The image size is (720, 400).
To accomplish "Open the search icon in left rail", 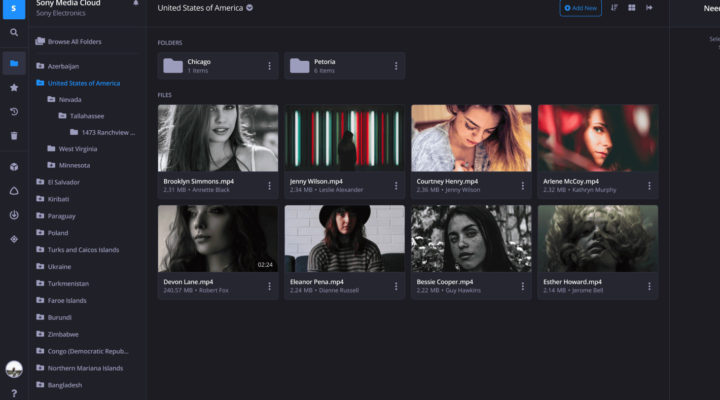I will (14, 33).
